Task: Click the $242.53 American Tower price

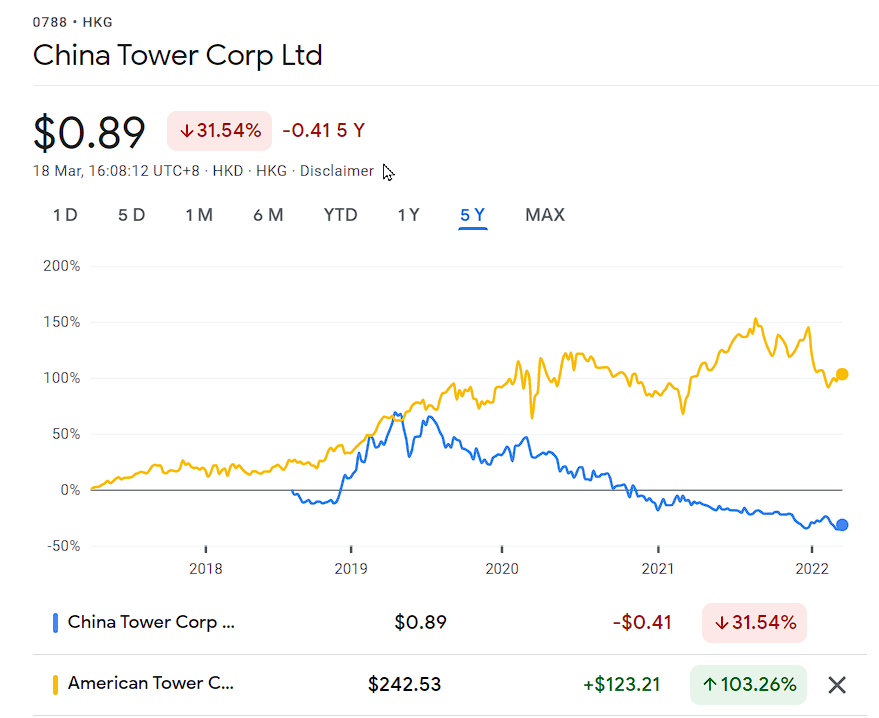Action: (x=404, y=684)
